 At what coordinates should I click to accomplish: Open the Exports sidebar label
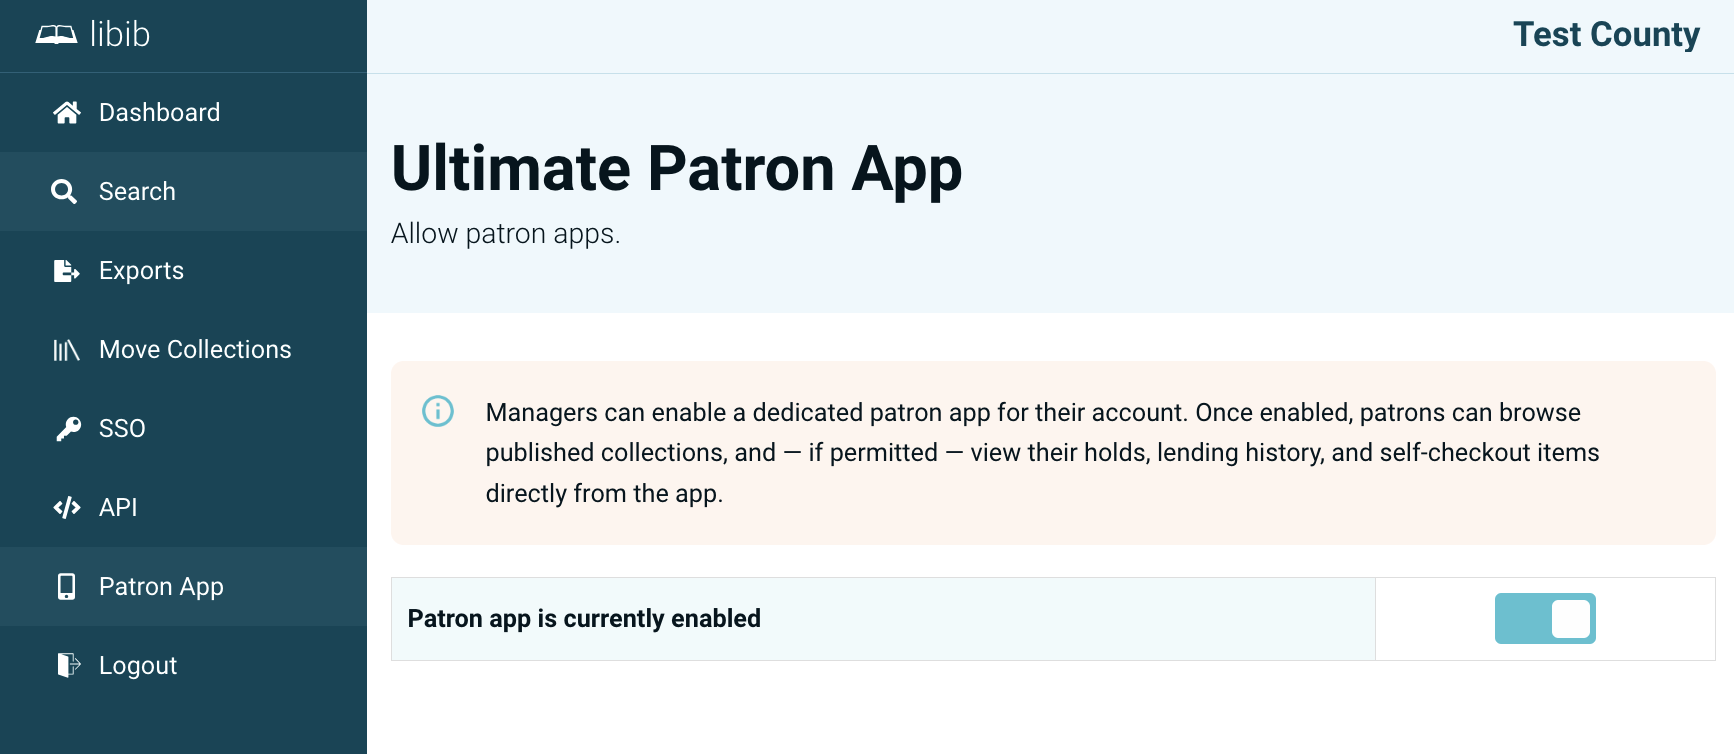pyautogui.click(x=141, y=271)
